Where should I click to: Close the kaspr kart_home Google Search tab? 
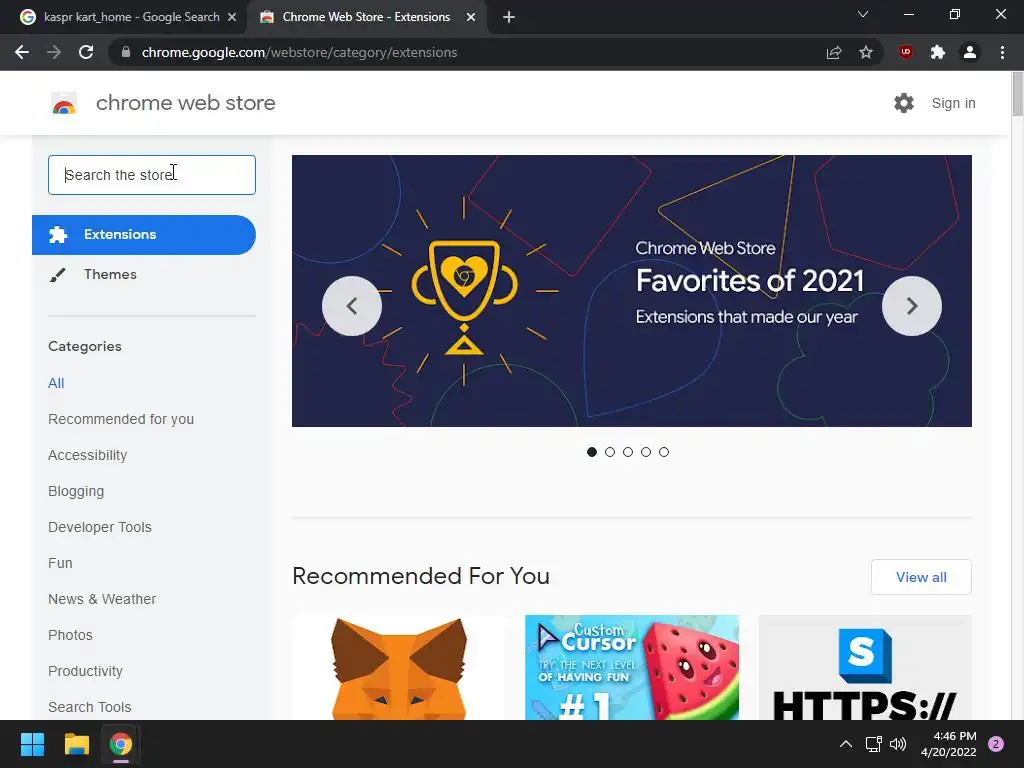tap(232, 17)
